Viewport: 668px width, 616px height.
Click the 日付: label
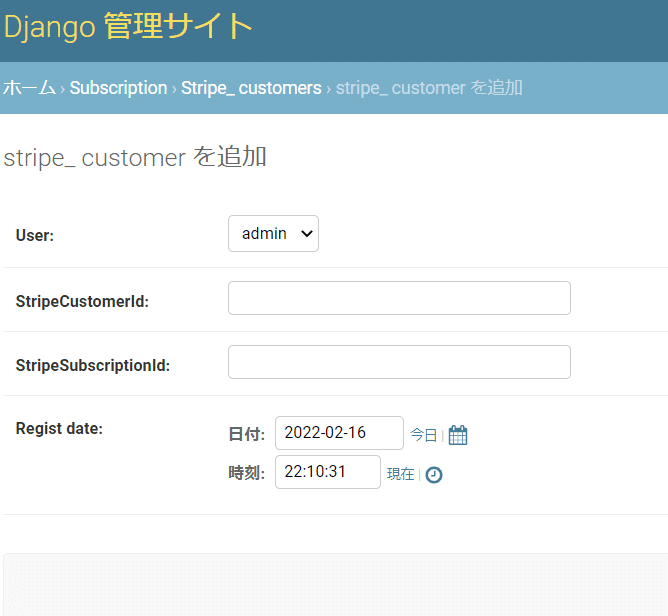[247, 434]
